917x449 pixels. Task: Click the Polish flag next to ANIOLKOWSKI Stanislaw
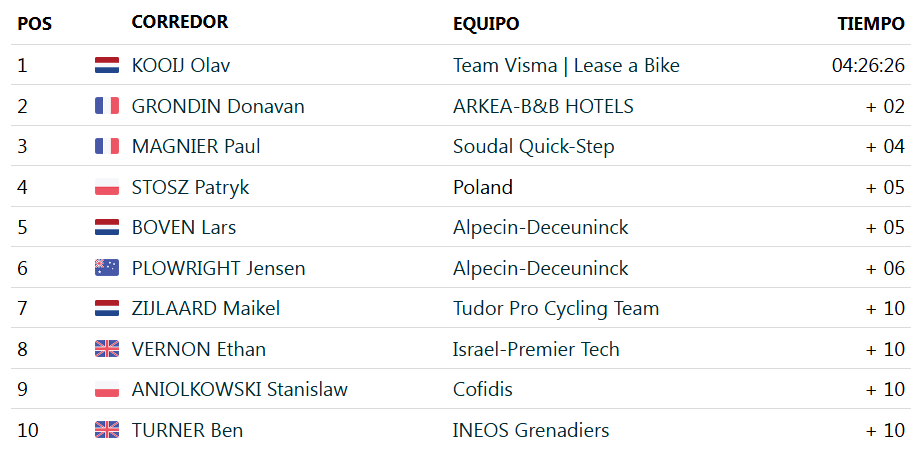[x=107, y=389]
